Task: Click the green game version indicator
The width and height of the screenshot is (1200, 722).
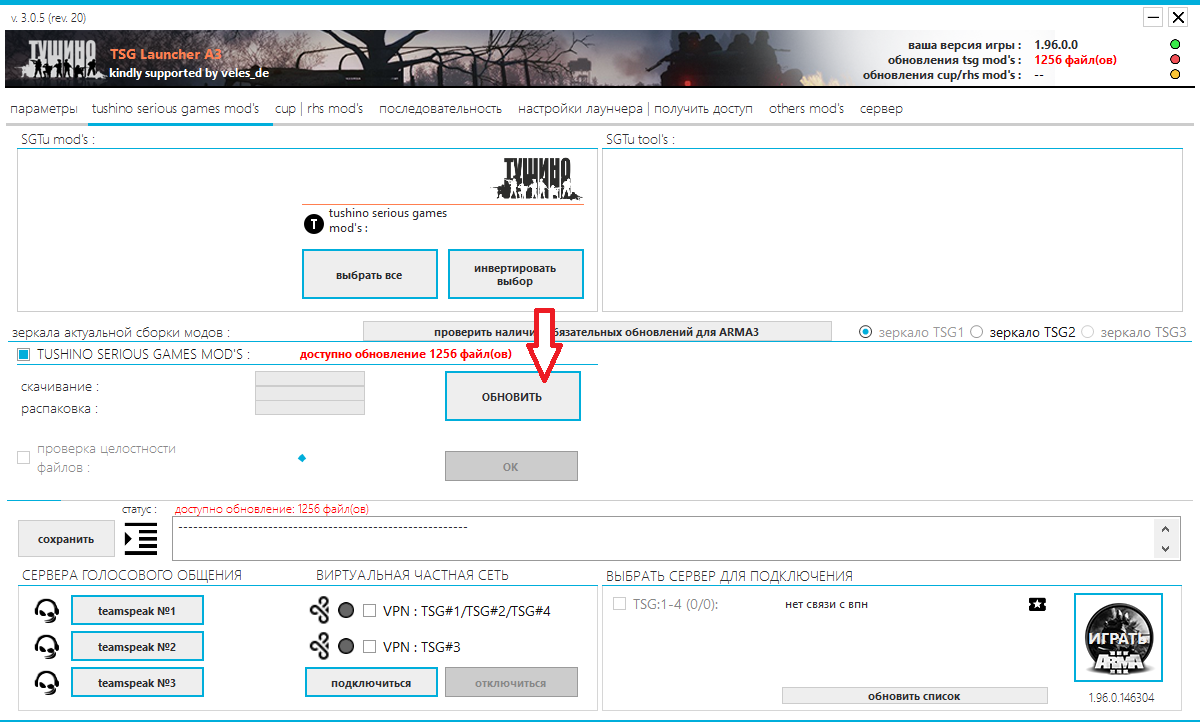Action: [1174, 44]
